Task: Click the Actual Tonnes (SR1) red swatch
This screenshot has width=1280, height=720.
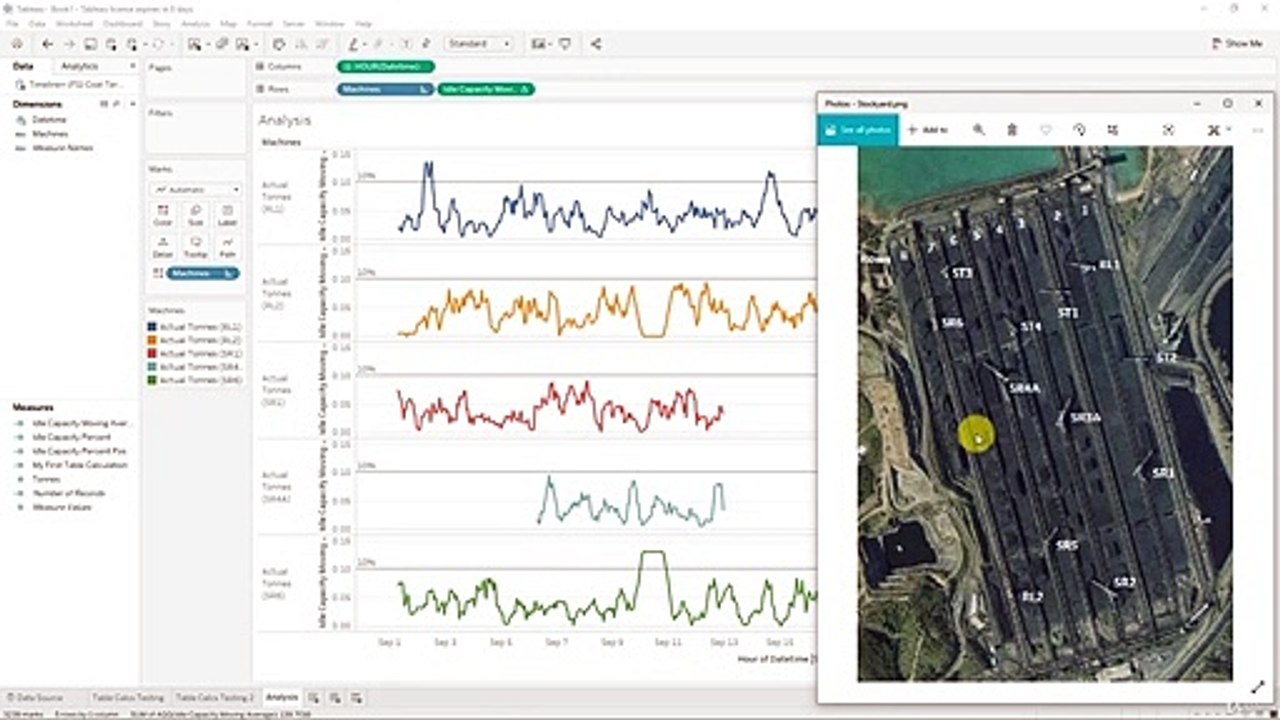Action: 152,353
